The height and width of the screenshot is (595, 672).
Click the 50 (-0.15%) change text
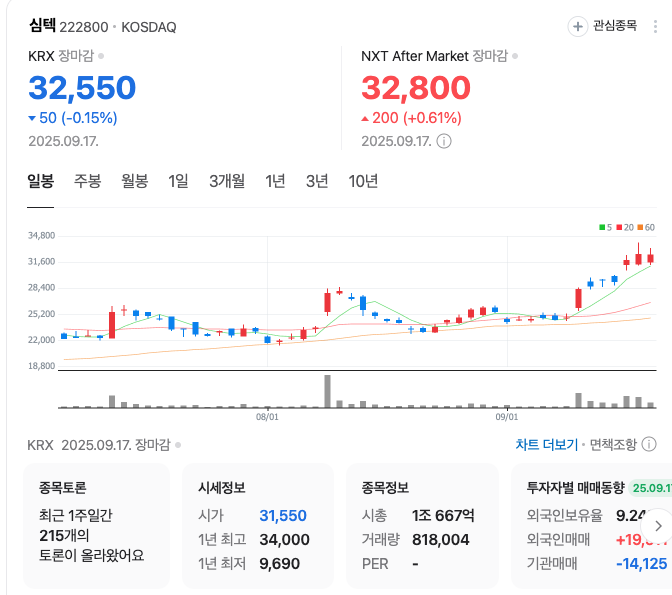tap(78, 118)
